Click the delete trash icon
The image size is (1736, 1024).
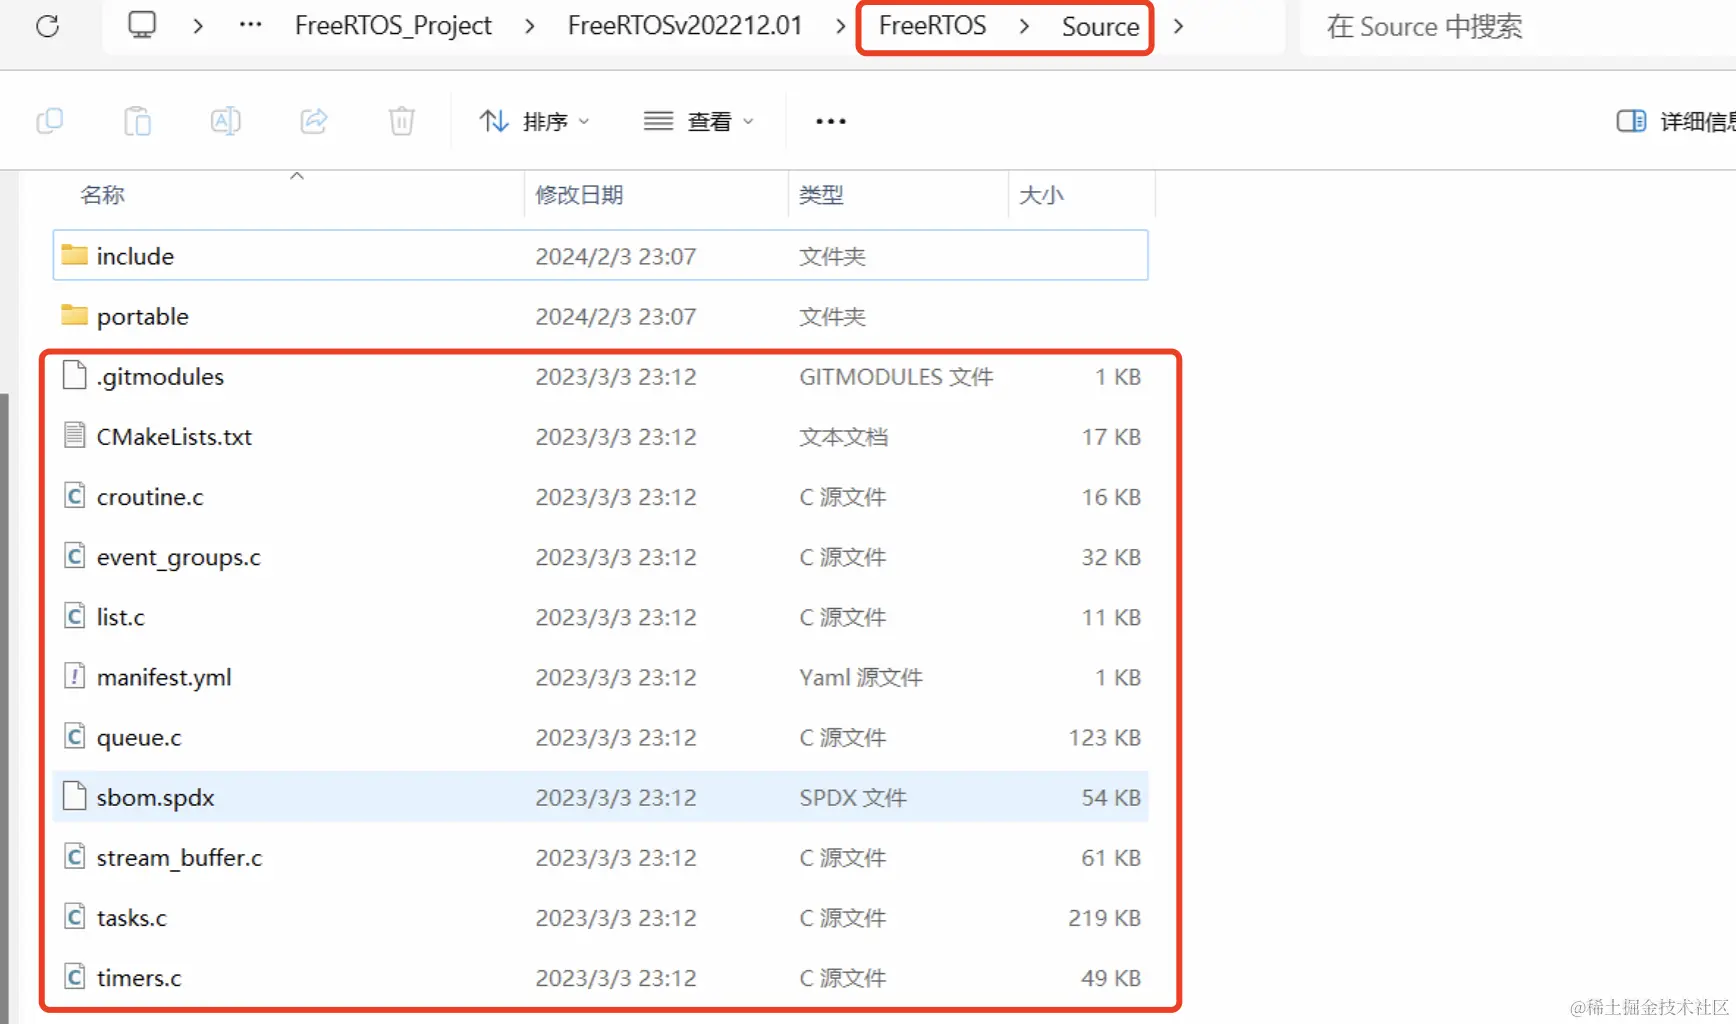point(402,121)
